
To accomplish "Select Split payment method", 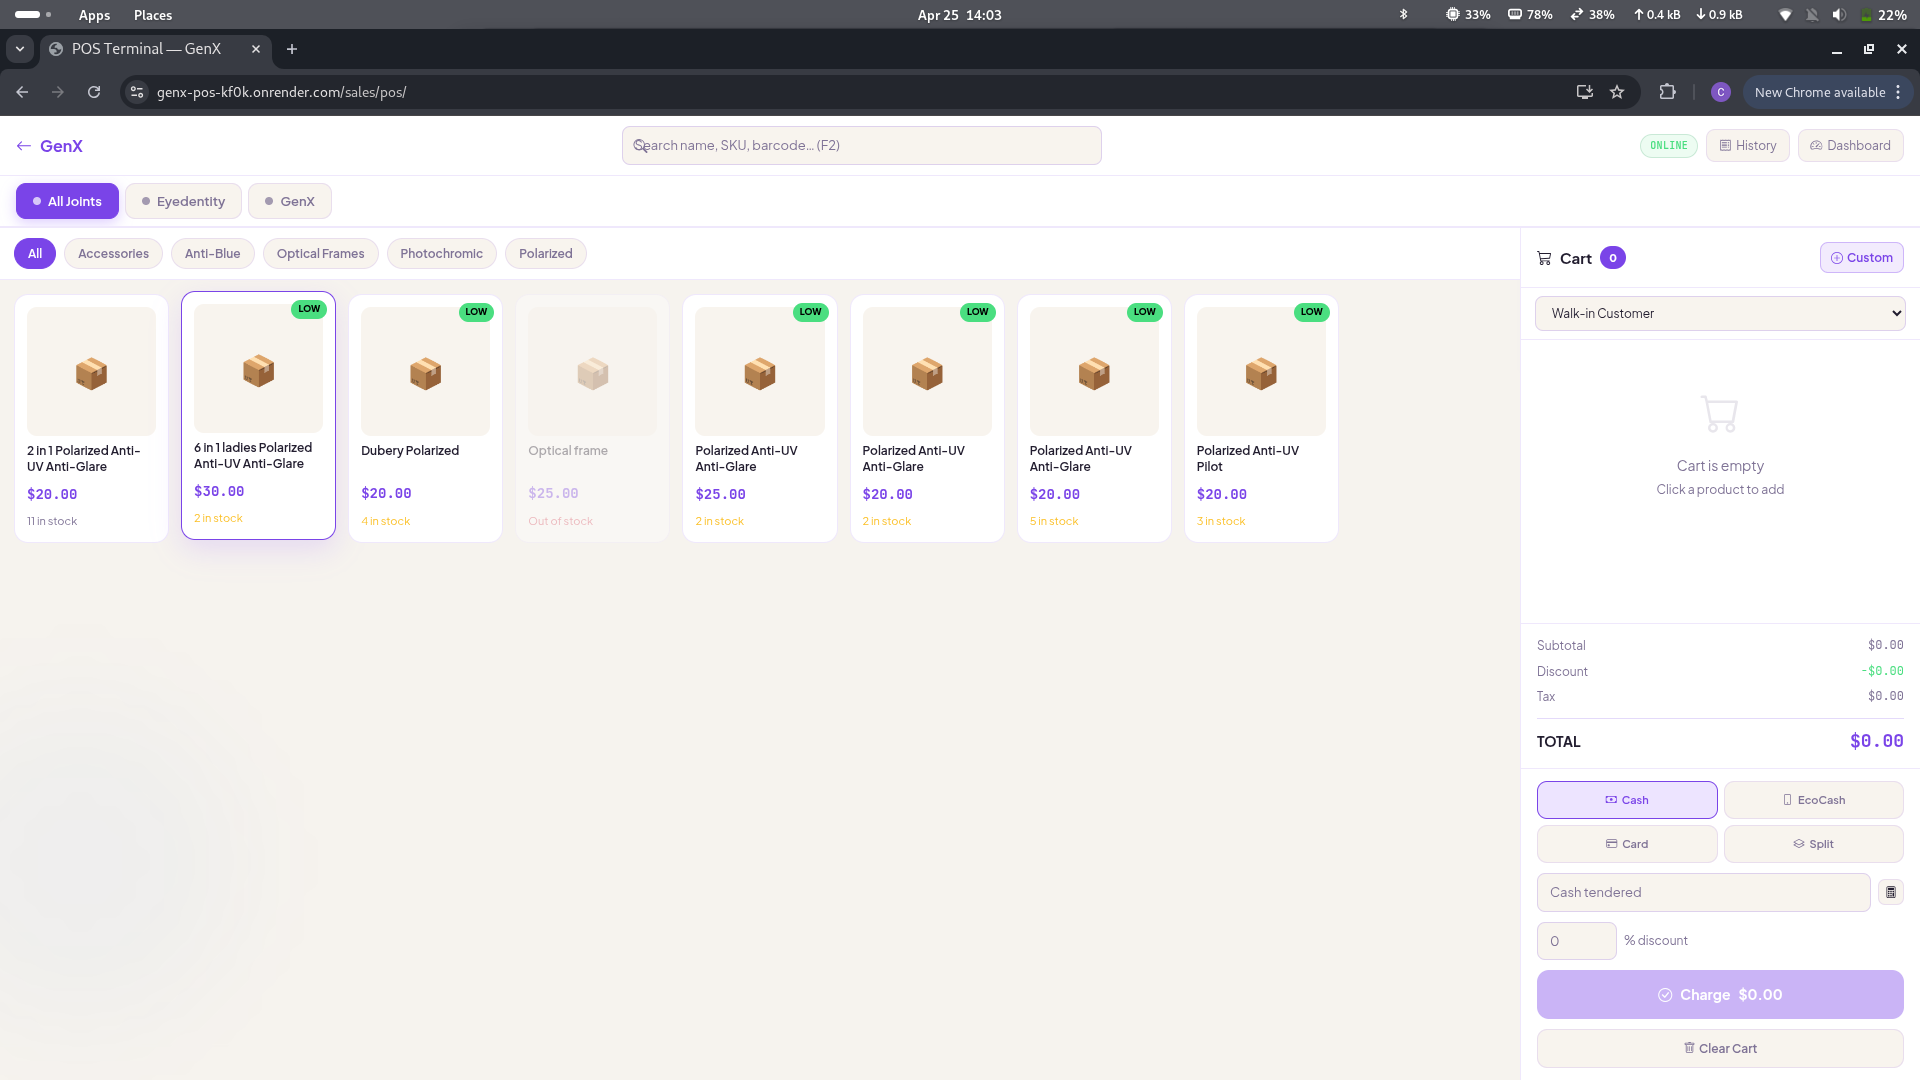I will (x=1813, y=844).
